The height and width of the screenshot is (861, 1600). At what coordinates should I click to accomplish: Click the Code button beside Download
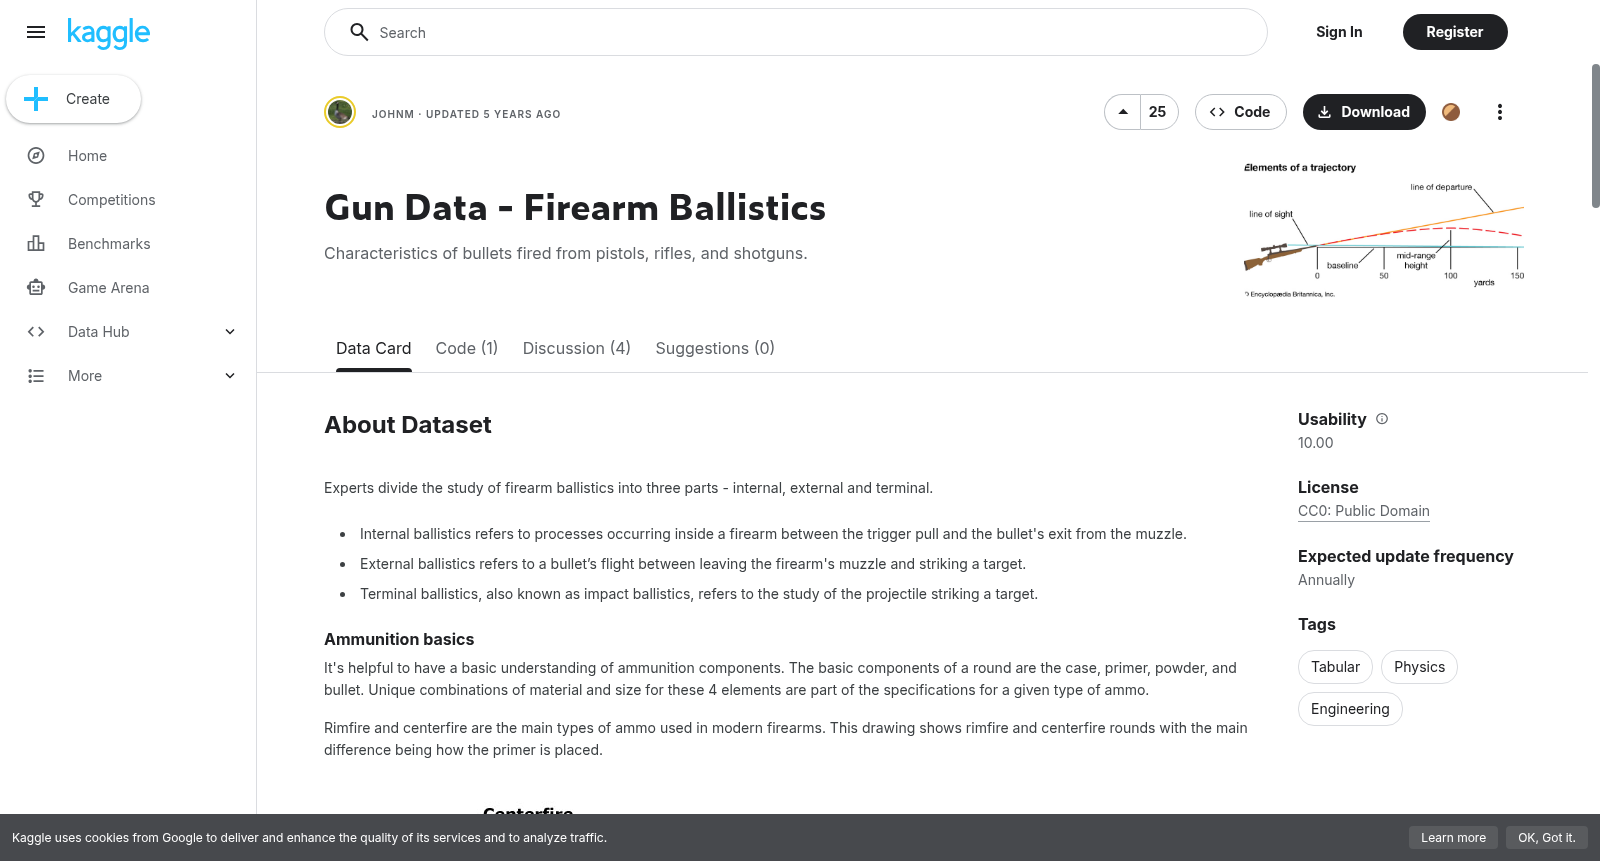click(x=1240, y=112)
